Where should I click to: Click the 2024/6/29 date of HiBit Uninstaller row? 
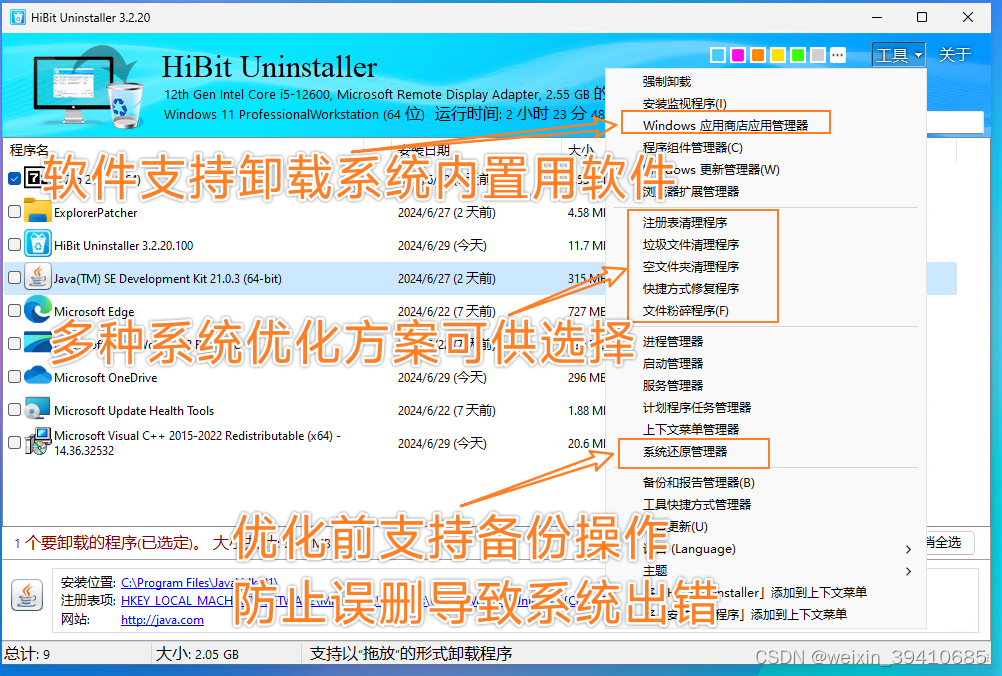point(442,245)
